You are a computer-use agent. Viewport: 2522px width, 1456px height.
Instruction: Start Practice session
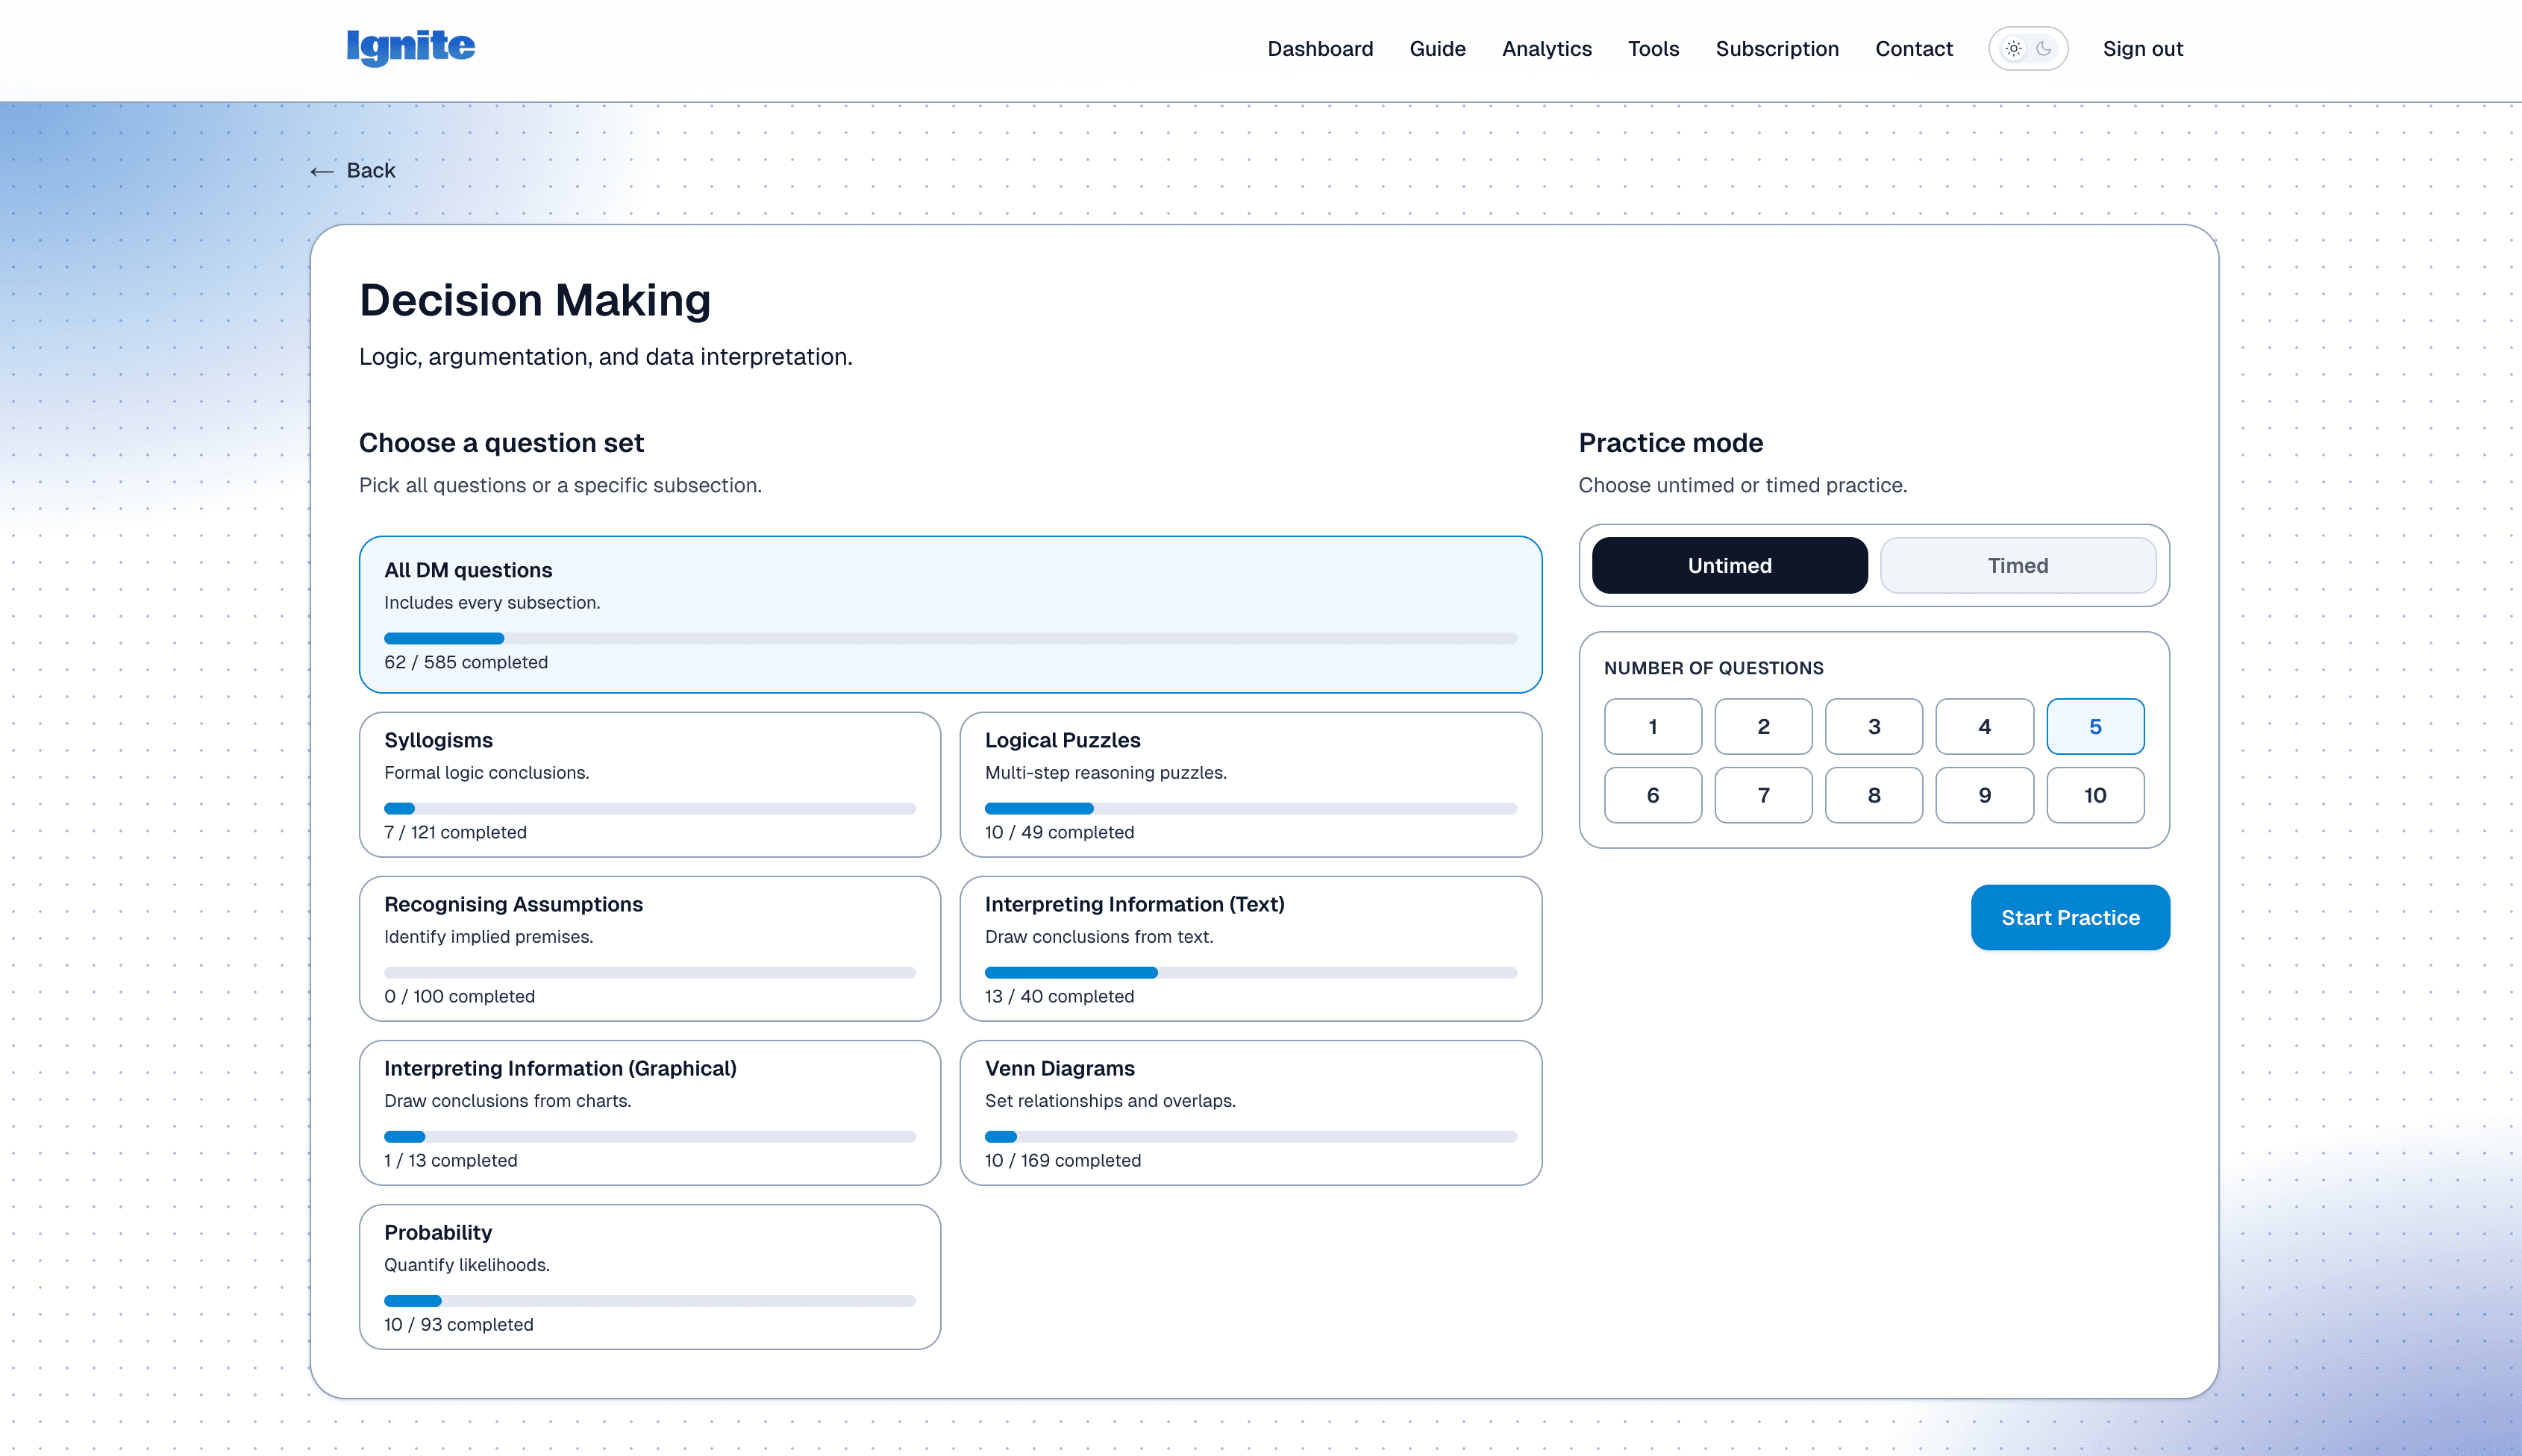[x=2070, y=918]
